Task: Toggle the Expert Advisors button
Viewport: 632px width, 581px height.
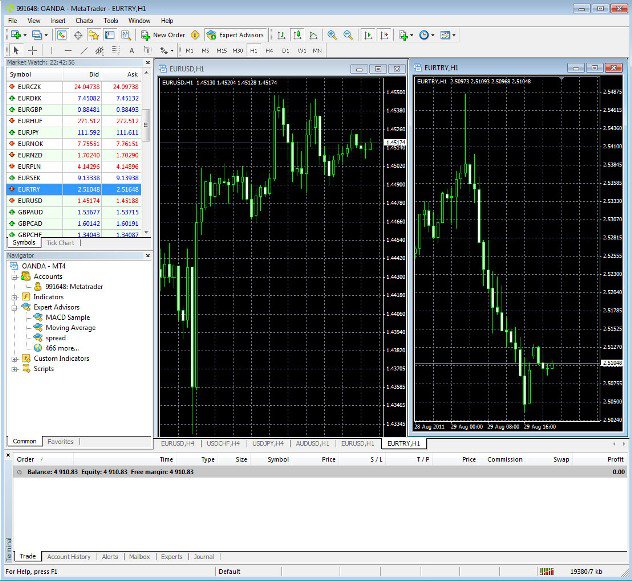Action: click(x=235, y=35)
